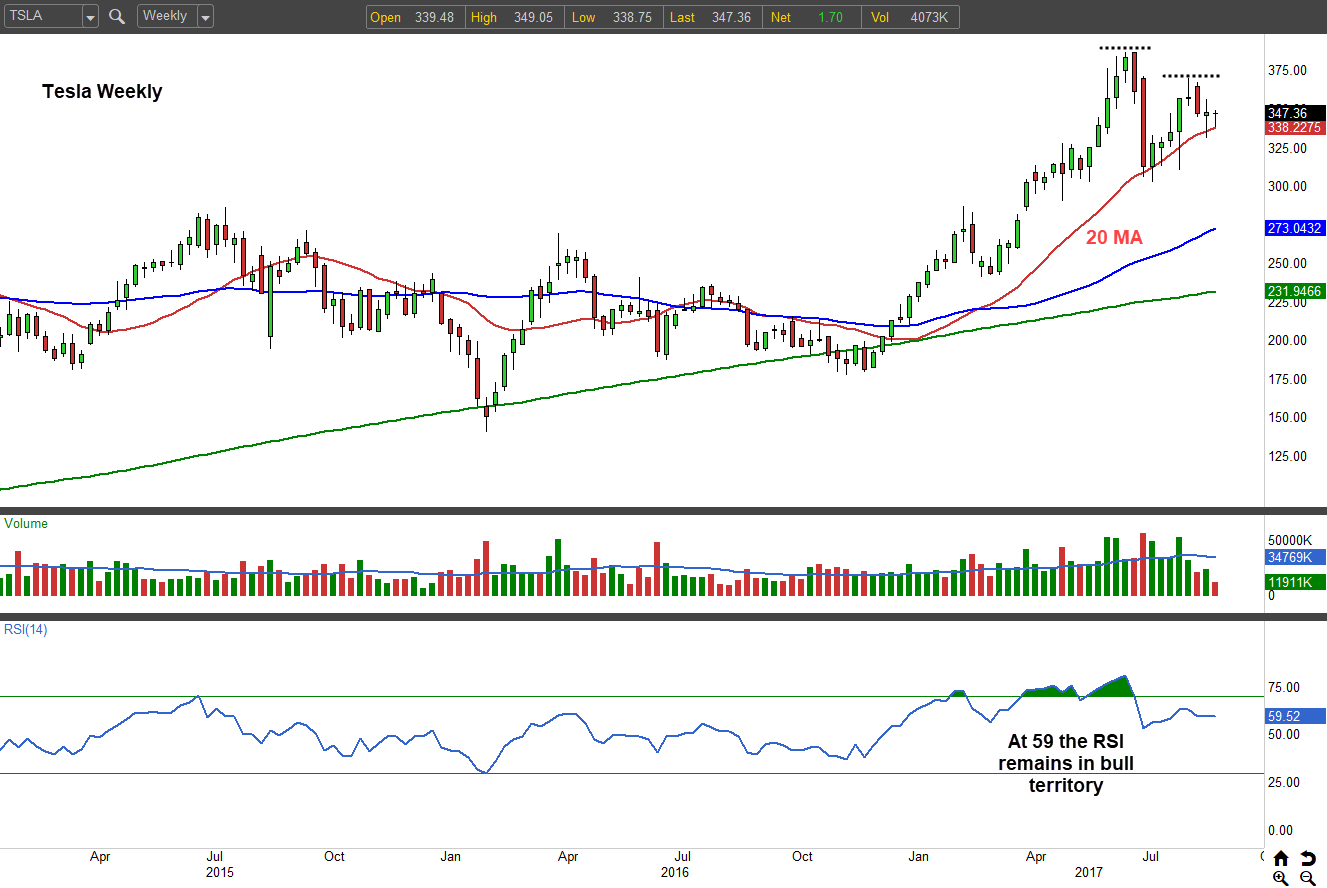Click the home icon to reset the chart
1327x888 pixels.
click(1281, 858)
